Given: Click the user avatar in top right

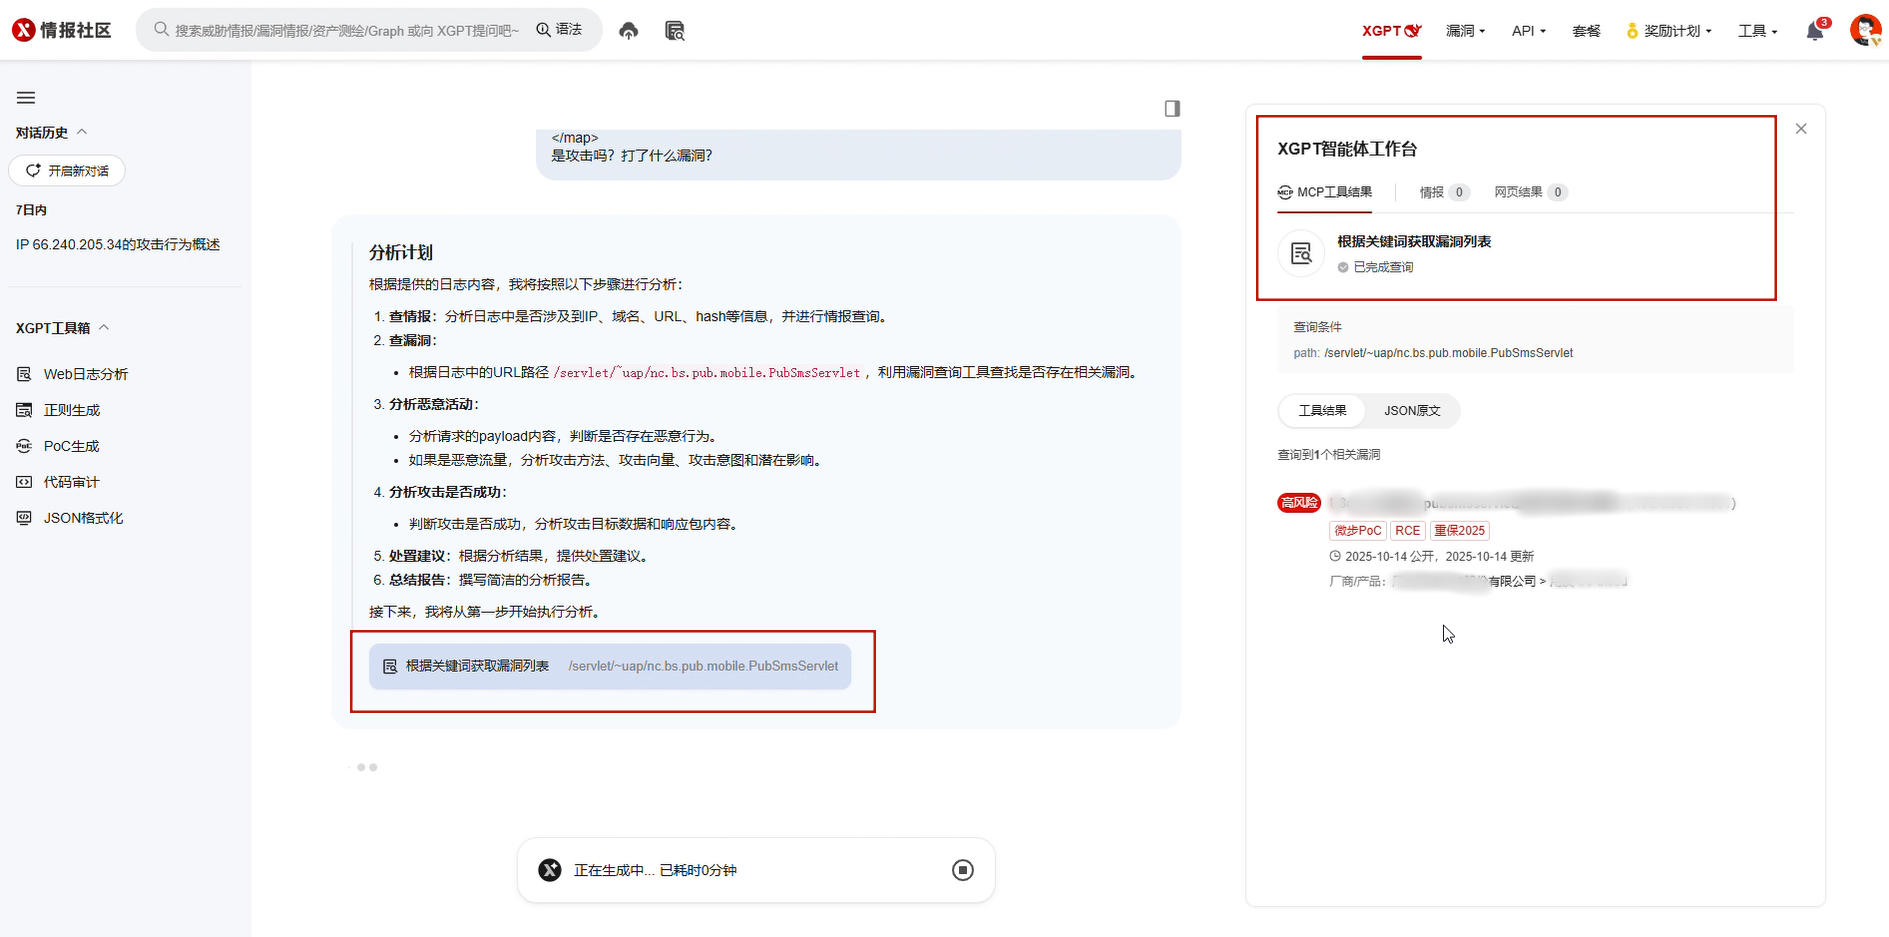Looking at the screenshot, I should (x=1864, y=30).
